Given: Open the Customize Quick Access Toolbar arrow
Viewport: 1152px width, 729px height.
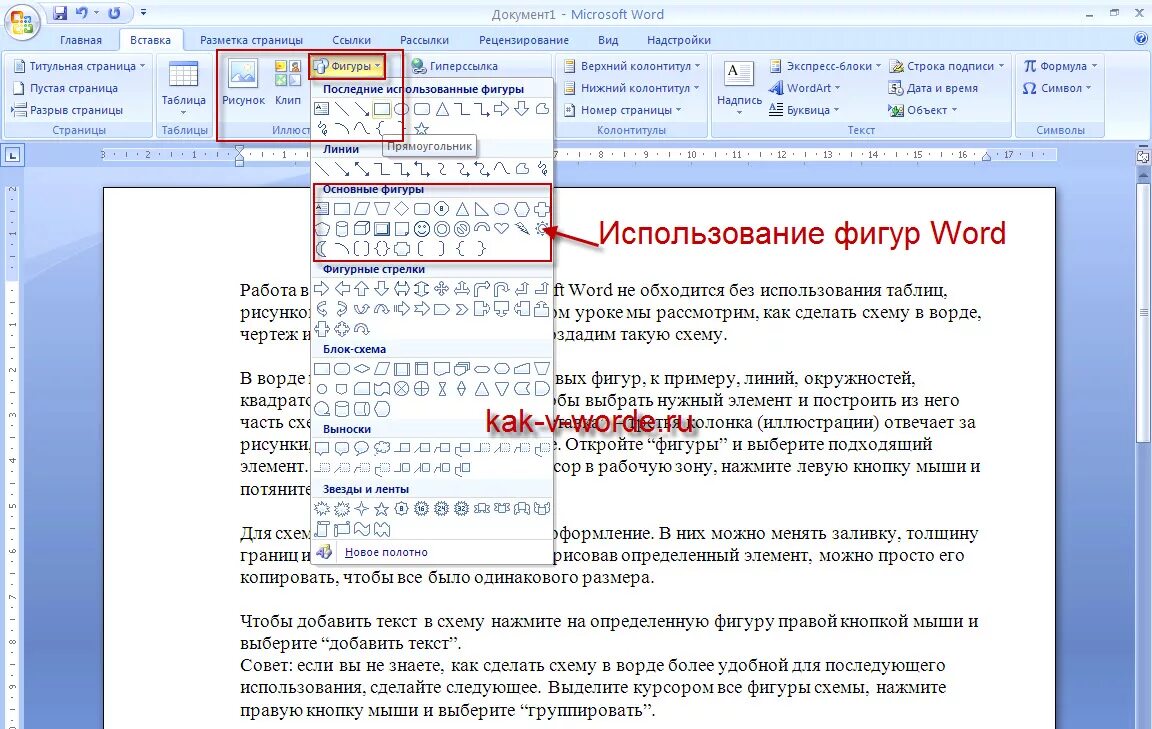Looking at the screenshot, I should click(143, 12).
